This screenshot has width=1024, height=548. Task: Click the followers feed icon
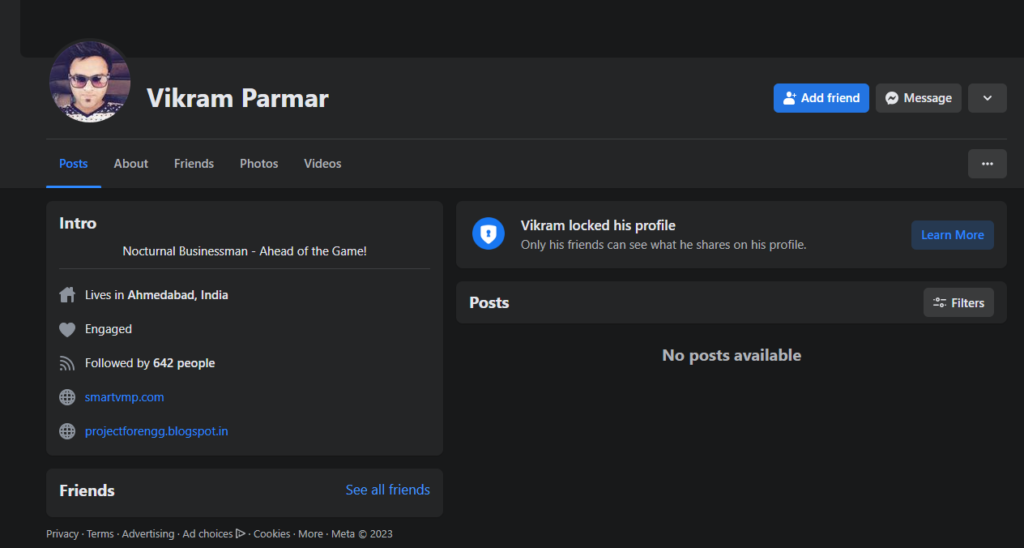click(67, 363)
